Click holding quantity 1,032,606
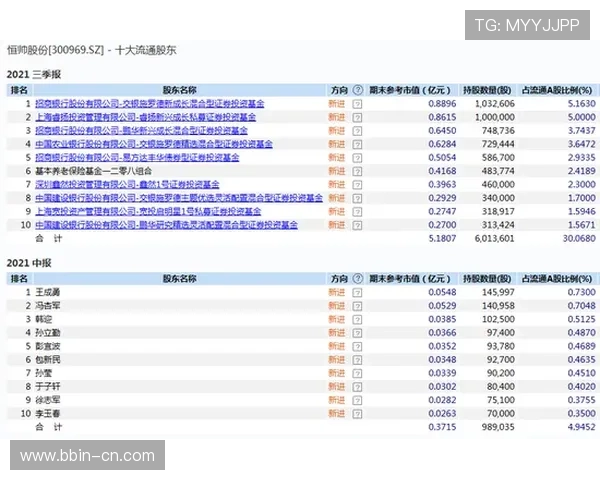 (x=495, y=104)
